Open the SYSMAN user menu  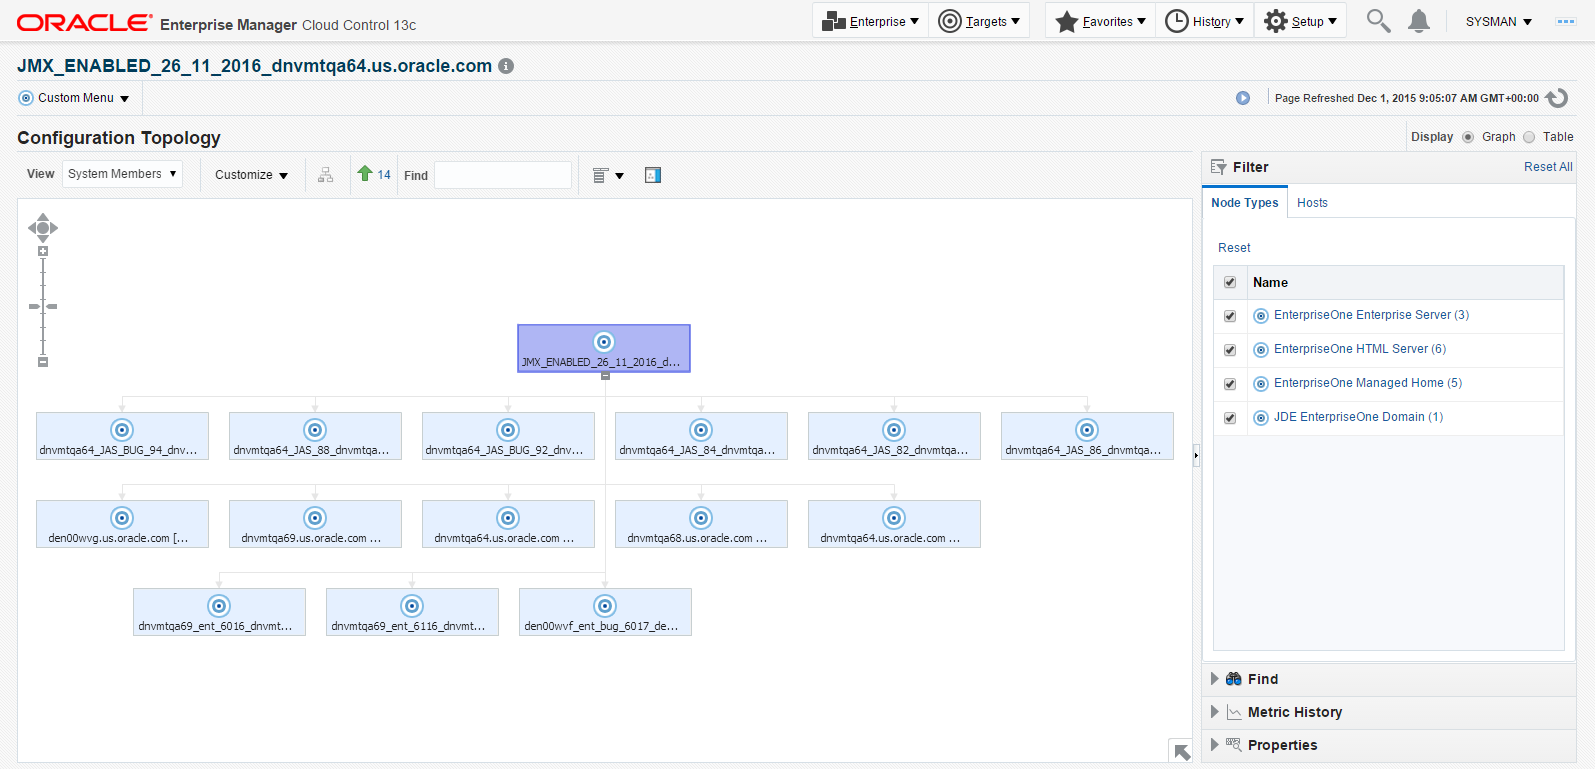click(1498, 21)
